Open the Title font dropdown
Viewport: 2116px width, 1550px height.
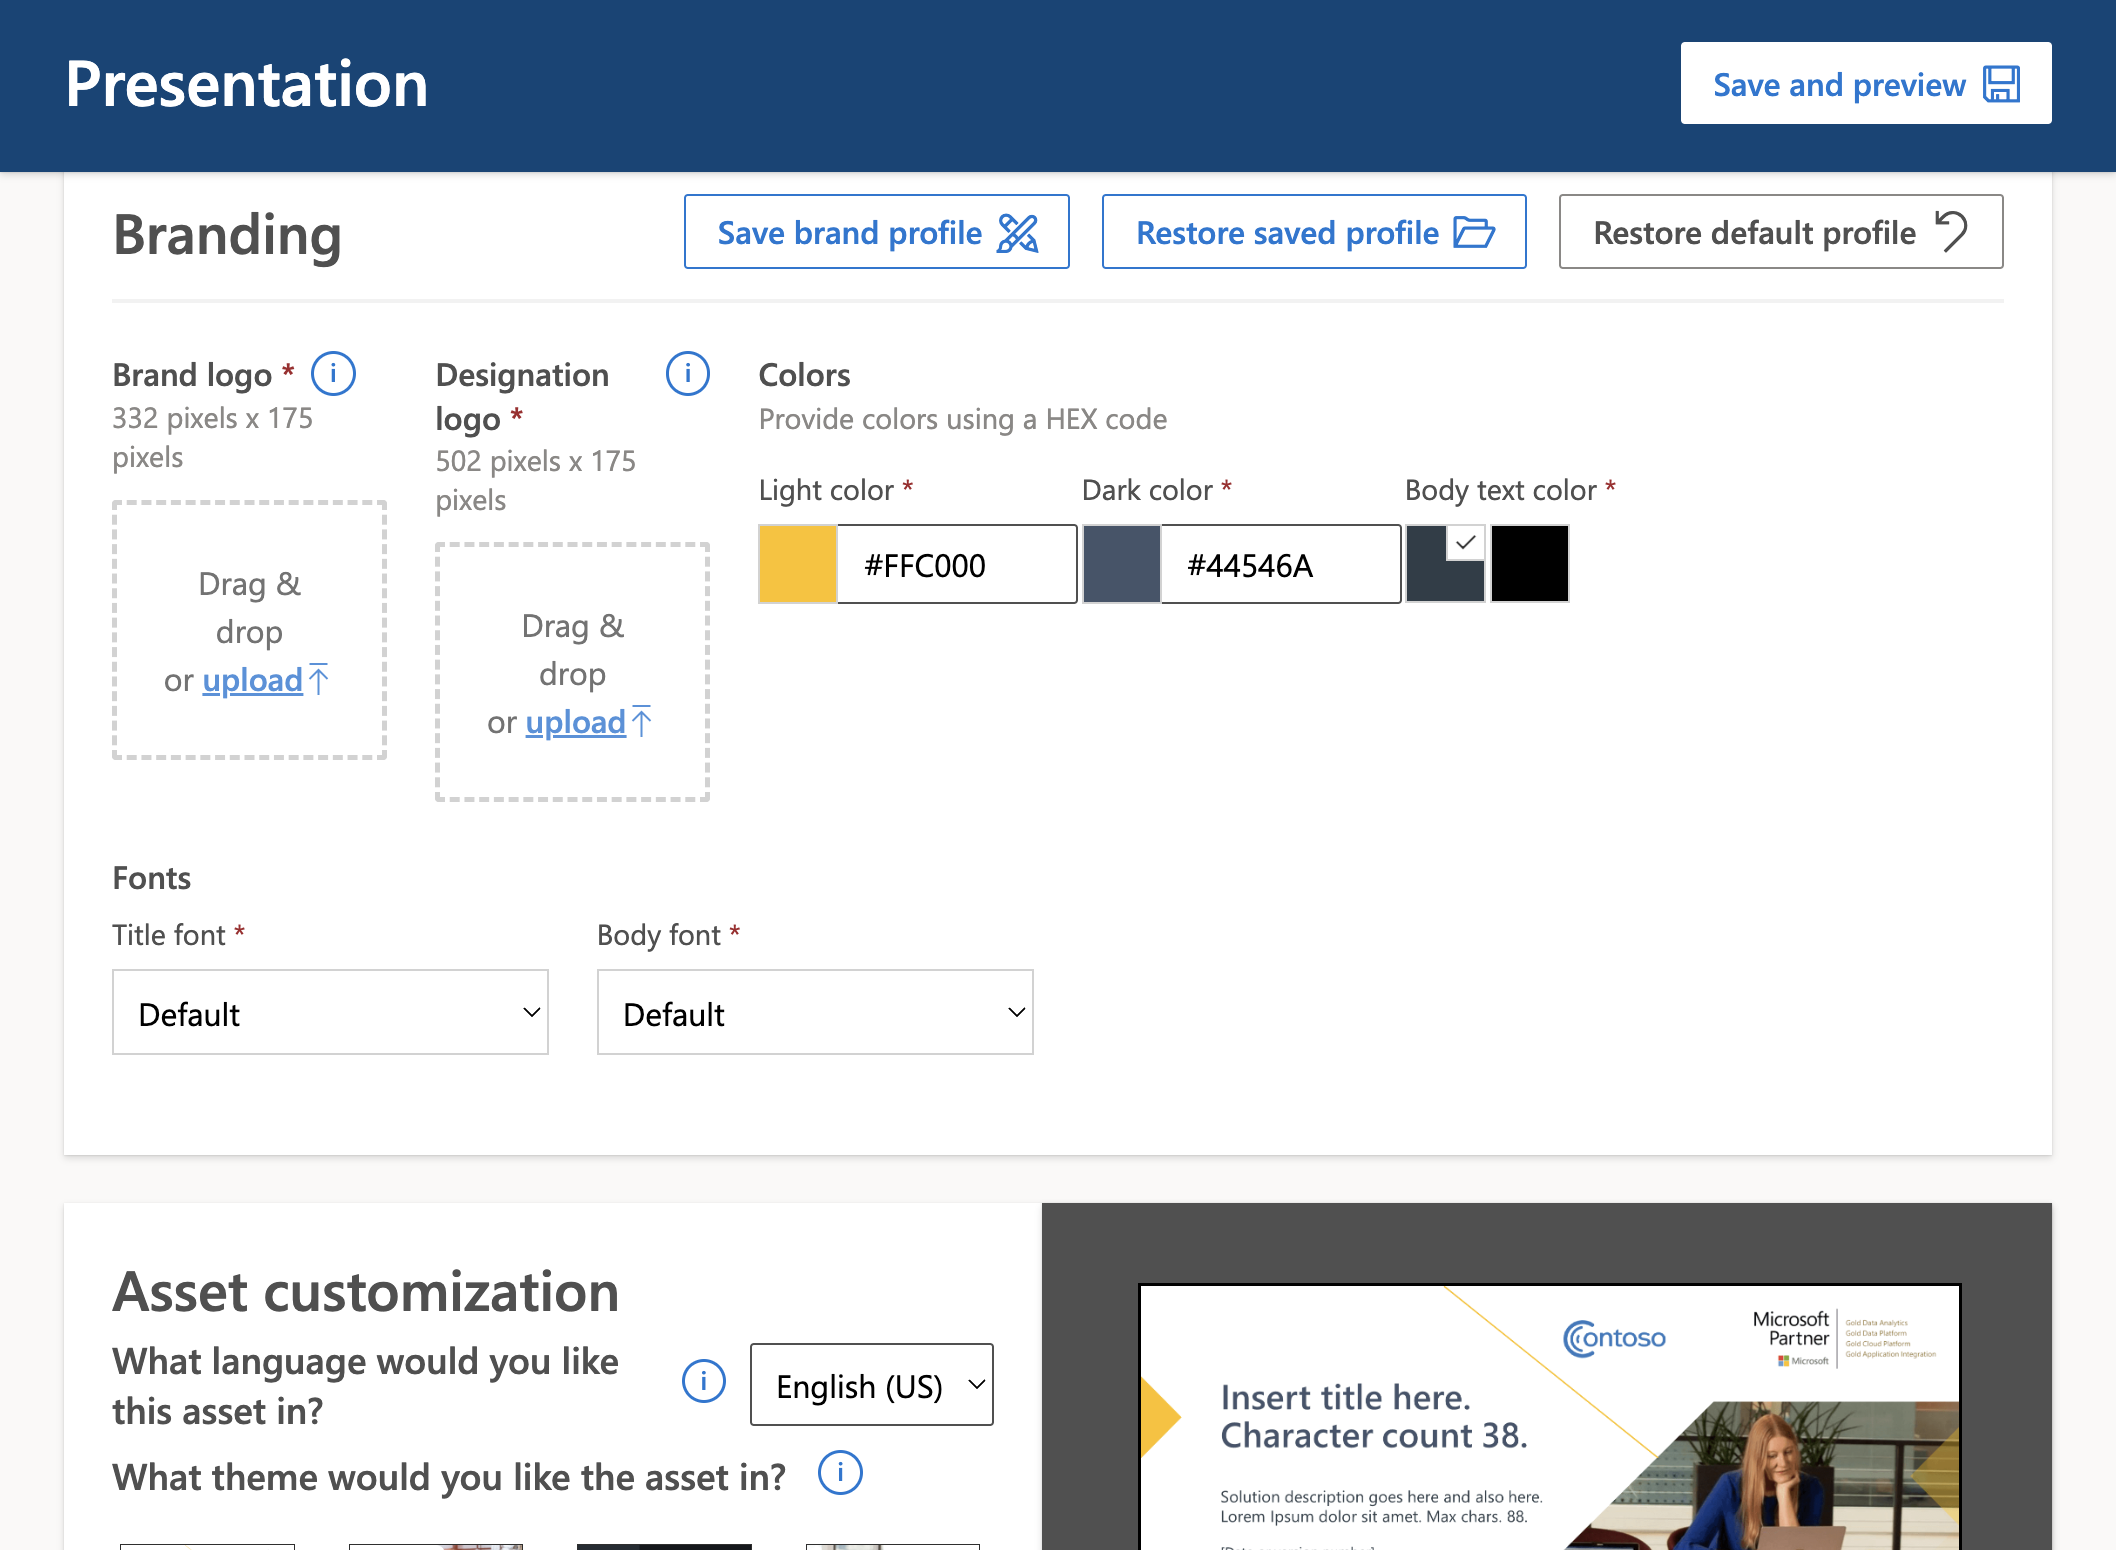click(x=330, y=1012)
